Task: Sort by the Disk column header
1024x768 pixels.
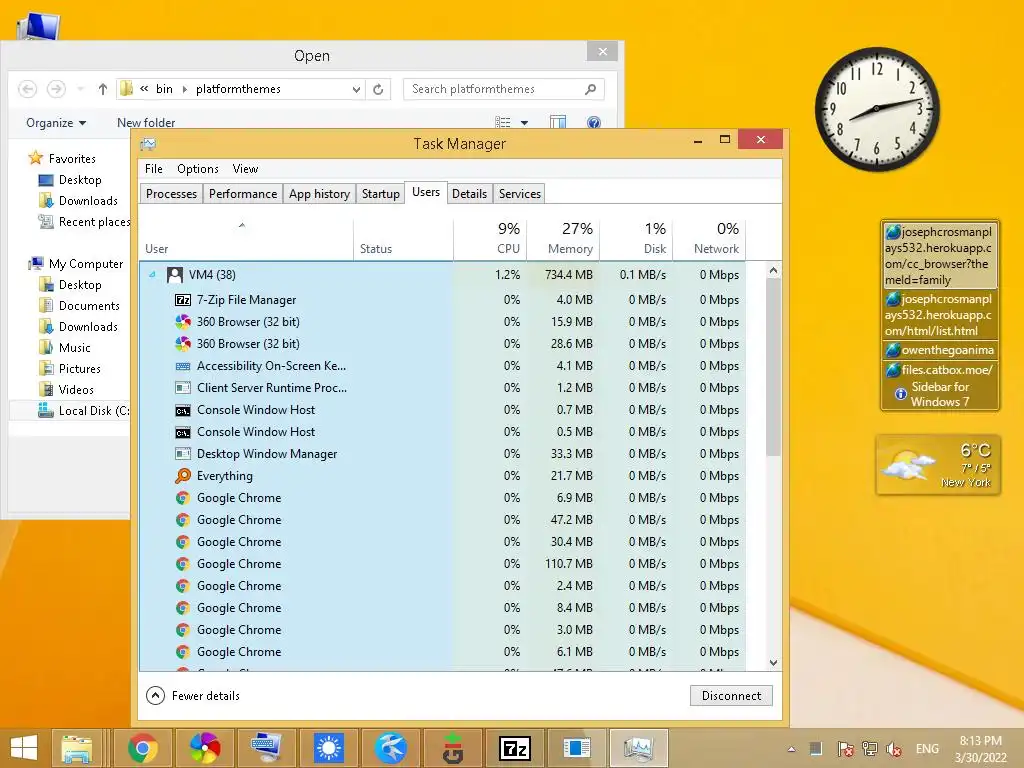Action: [x=636, y=238]
